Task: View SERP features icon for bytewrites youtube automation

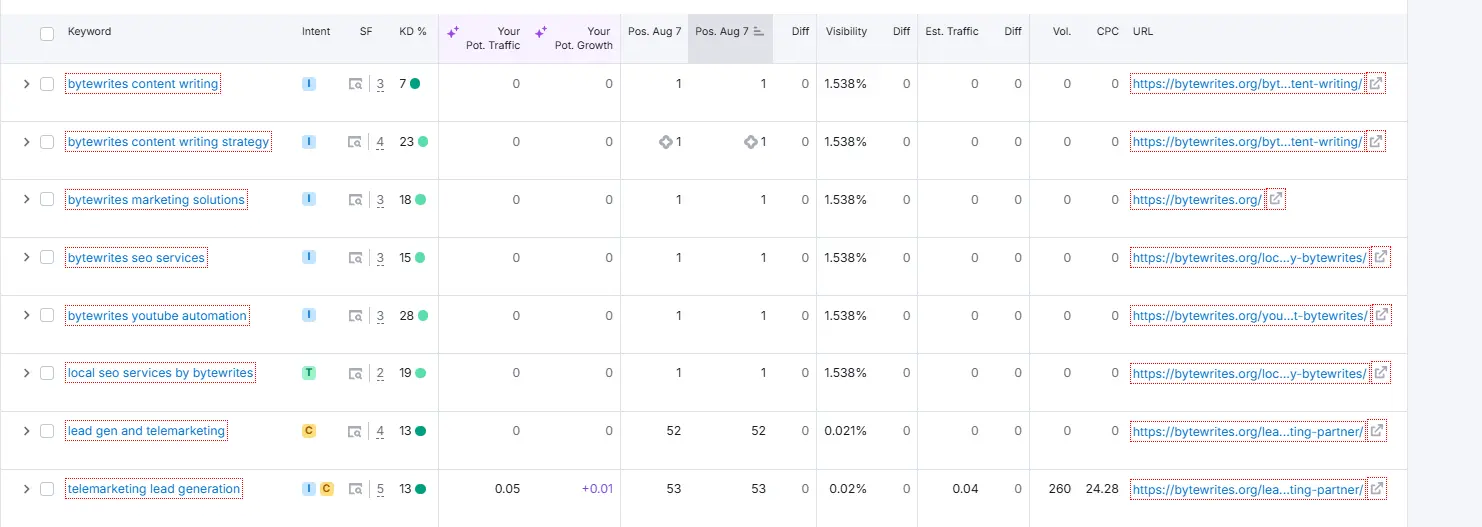Action: click(355, 316)
